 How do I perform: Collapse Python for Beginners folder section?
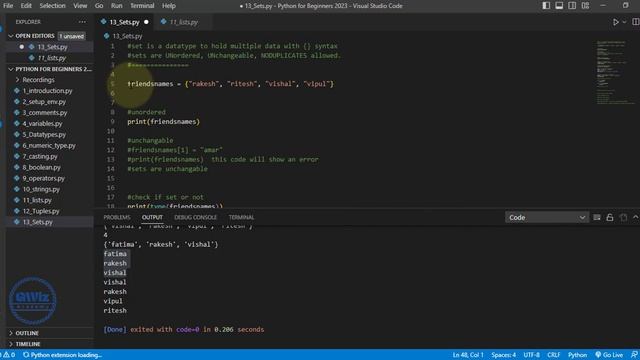coord(50,69)
